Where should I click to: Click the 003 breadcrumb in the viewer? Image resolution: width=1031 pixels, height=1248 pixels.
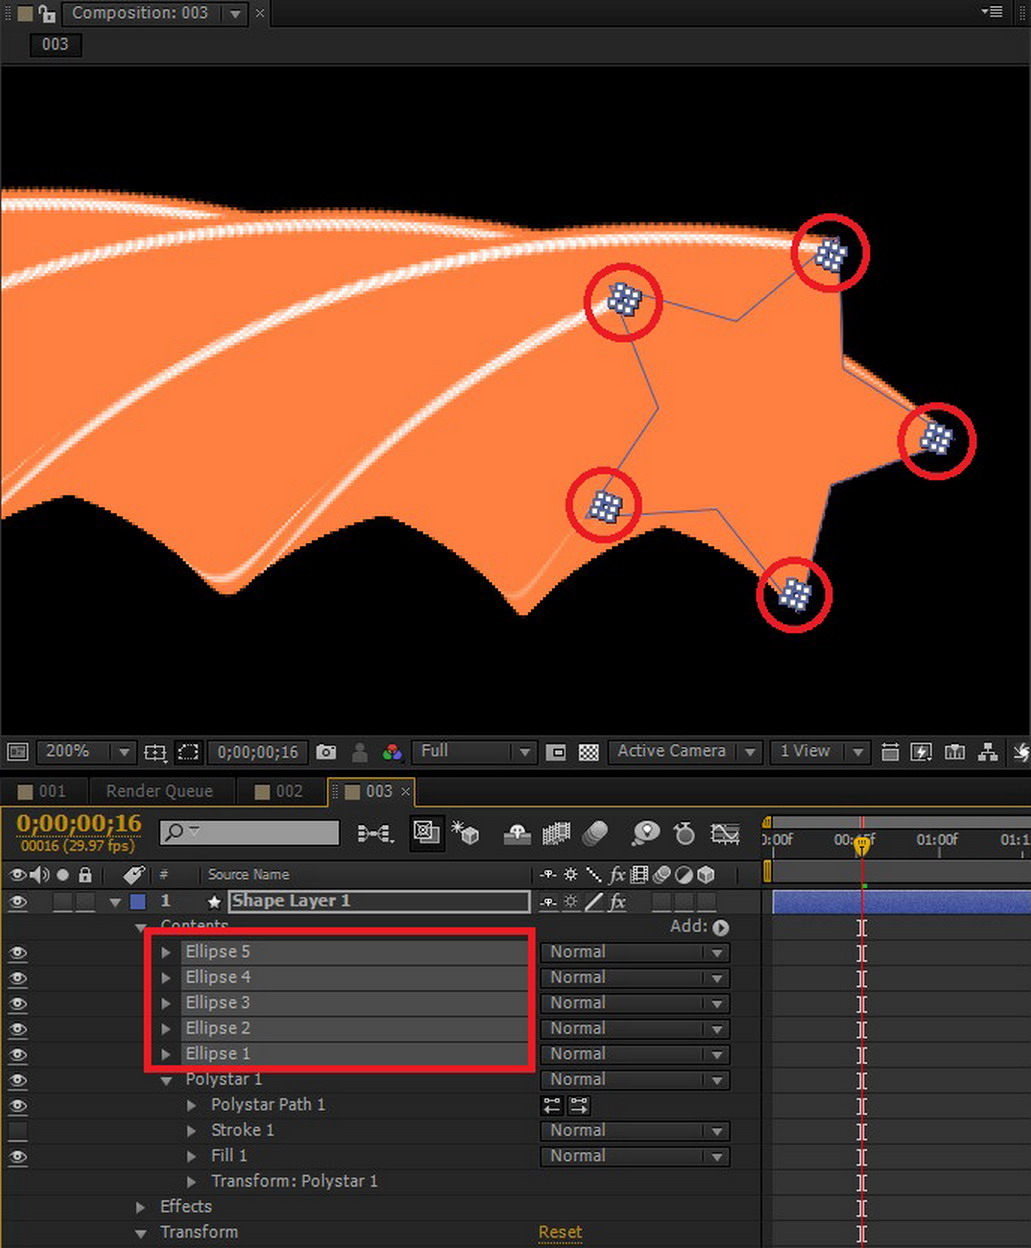(55, 44)
